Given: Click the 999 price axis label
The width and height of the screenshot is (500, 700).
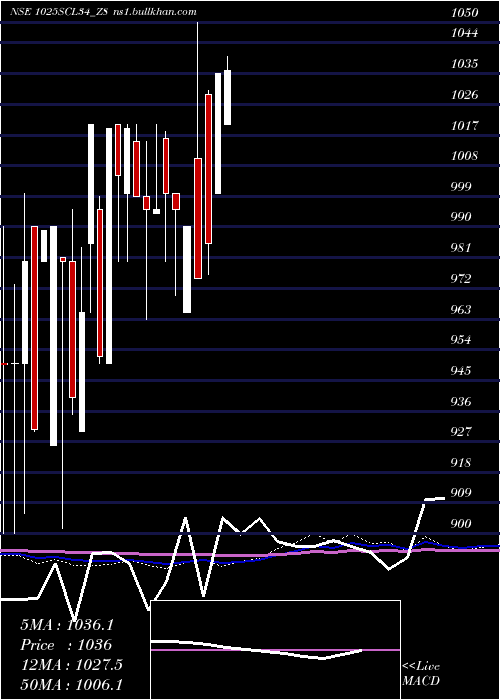Looking at the screenshot, I should tap(461, 186).
